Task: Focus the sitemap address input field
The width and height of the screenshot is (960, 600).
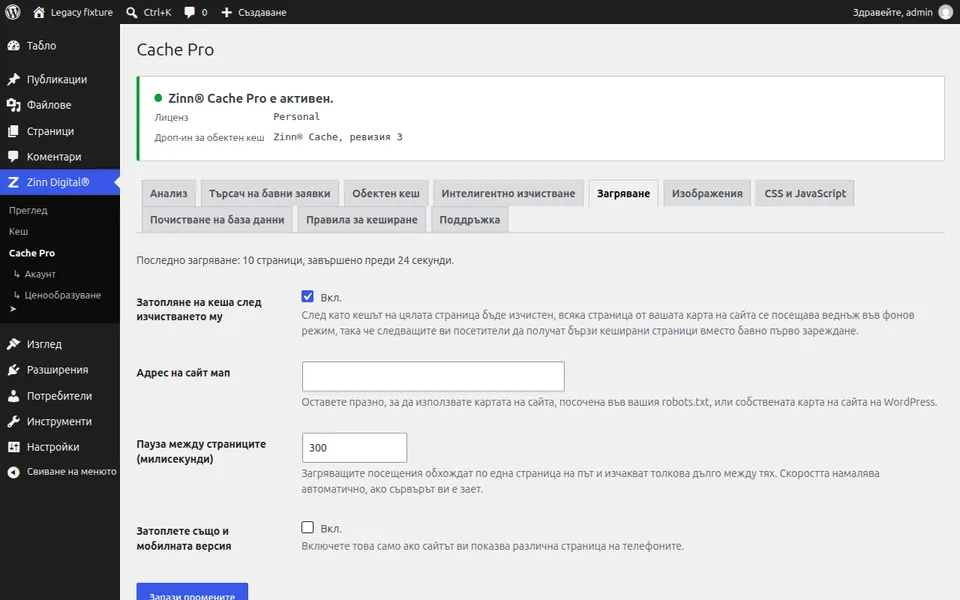Action: pos(433,376)
